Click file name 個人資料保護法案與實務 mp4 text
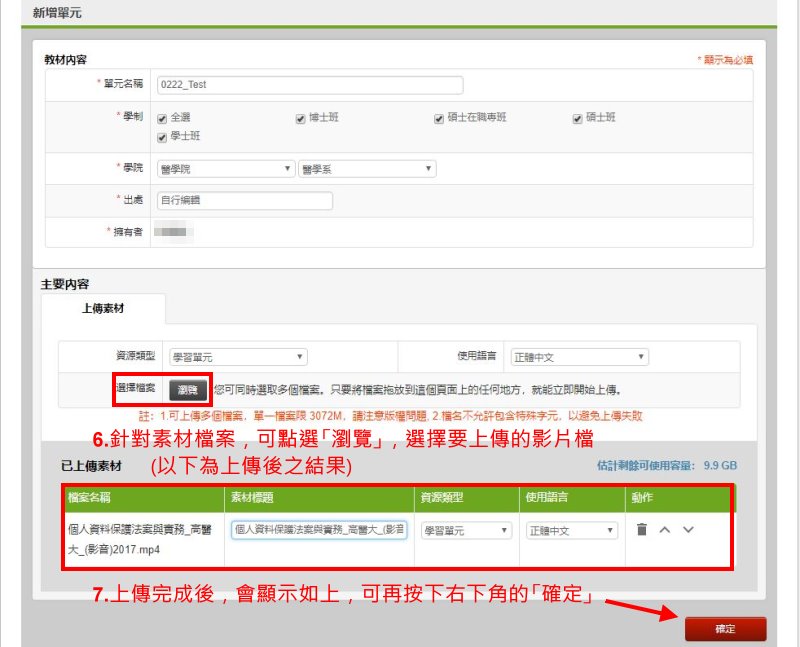This screenshot has width=800, height=647. coord(140,539)
